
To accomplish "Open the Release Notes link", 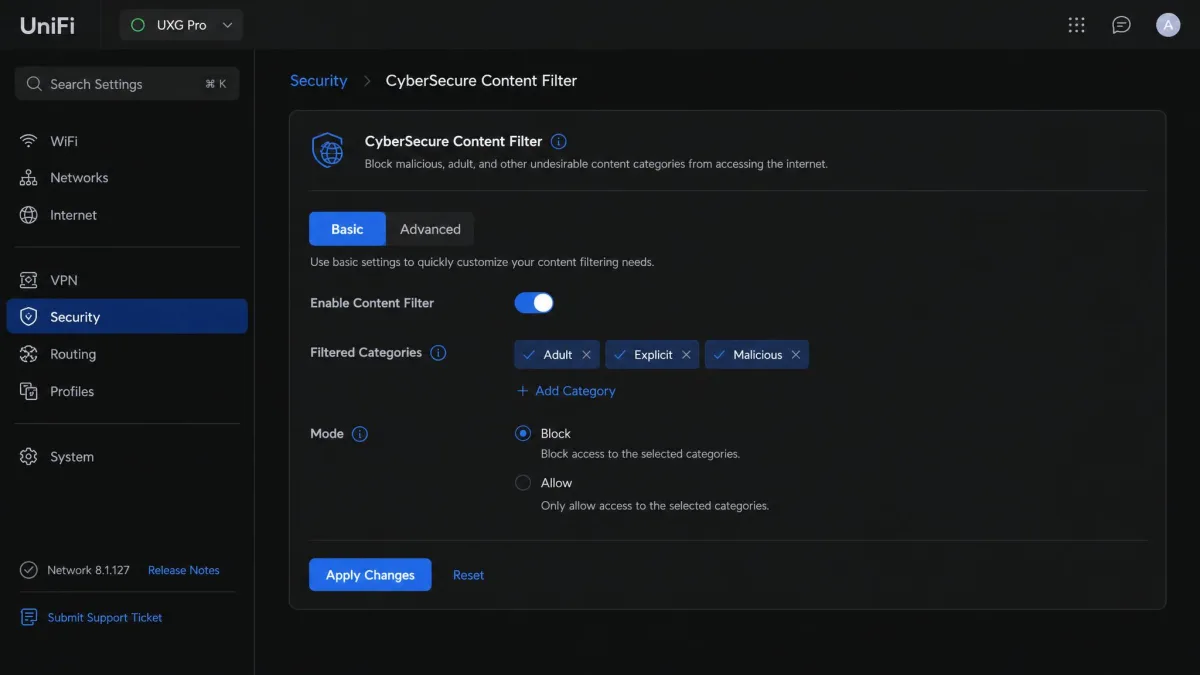I will pos(184,570).
